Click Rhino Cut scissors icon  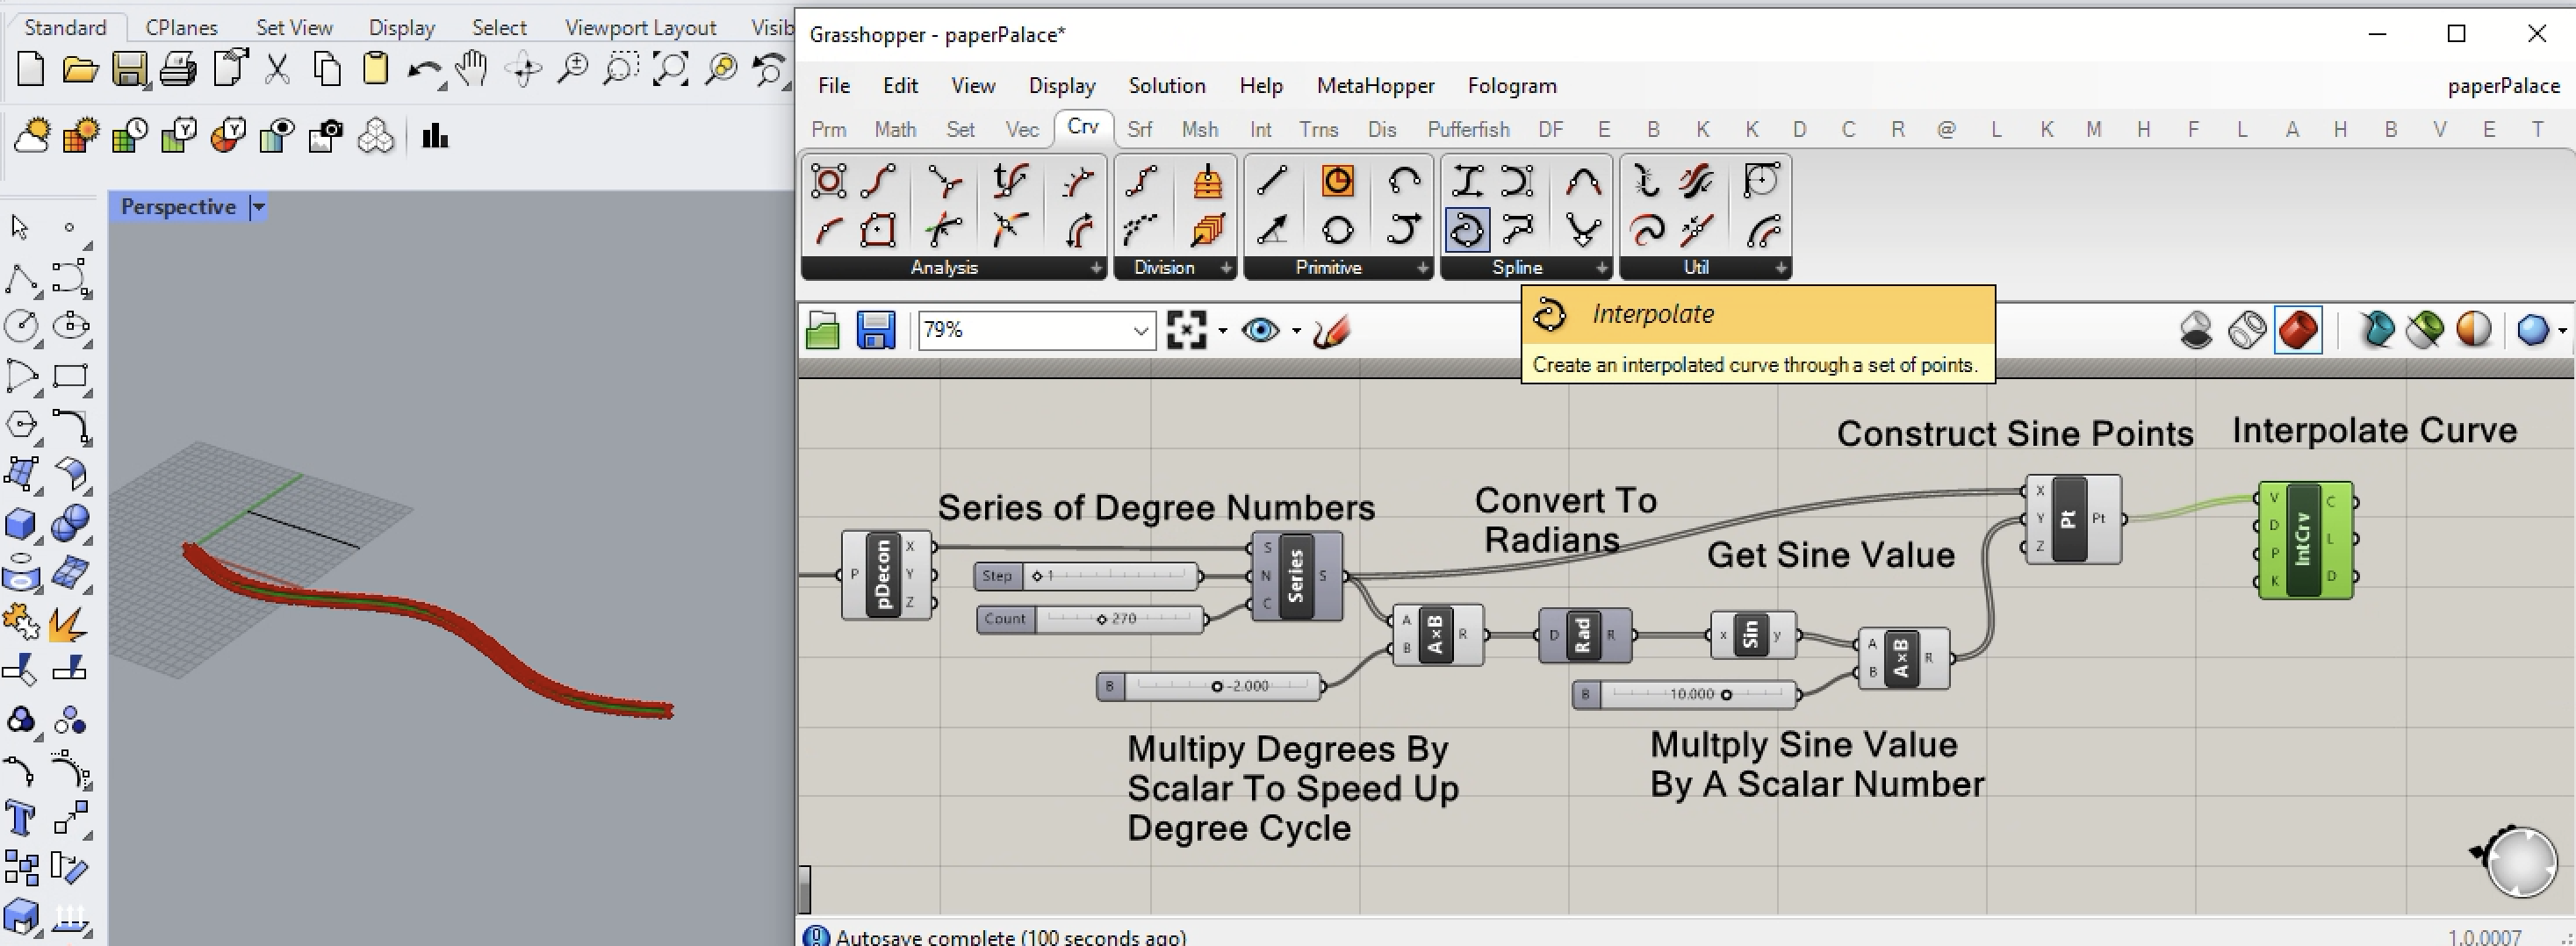pos(277,70)
